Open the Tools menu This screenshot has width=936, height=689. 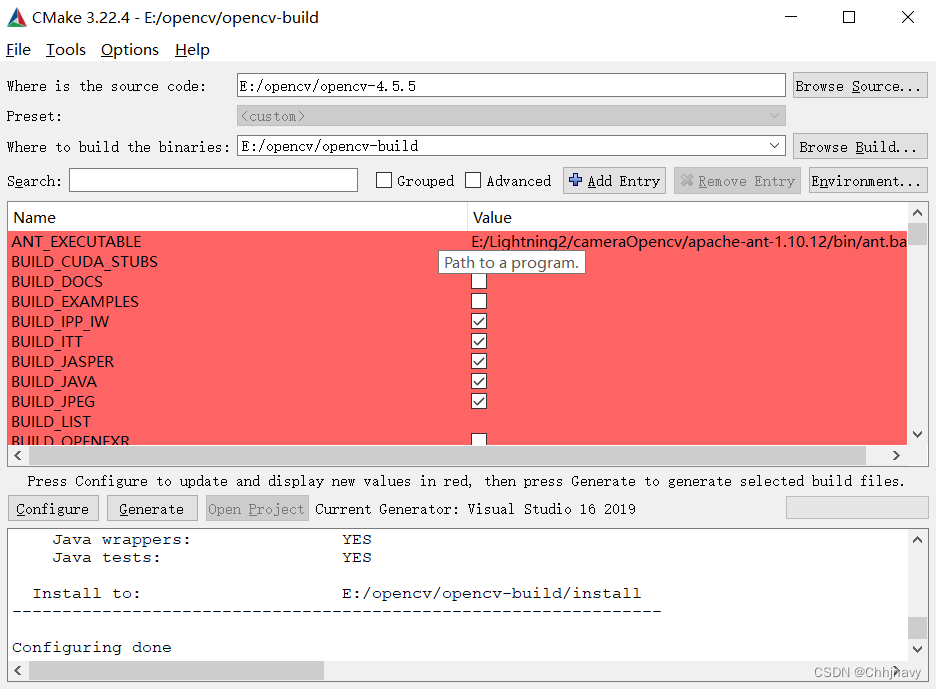[65, 50]
